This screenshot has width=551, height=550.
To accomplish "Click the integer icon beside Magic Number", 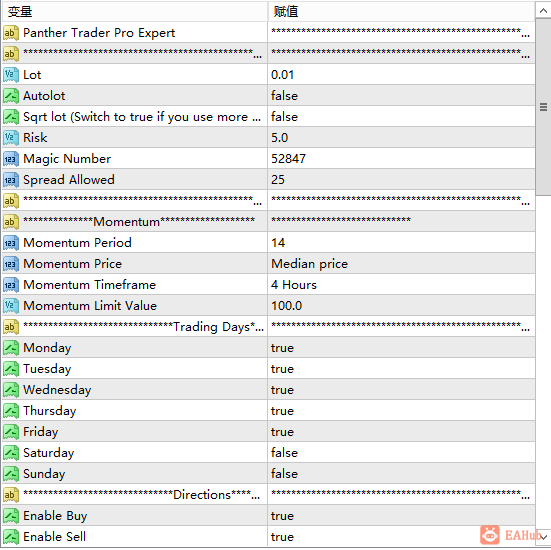I will click(x=11, y=159).
